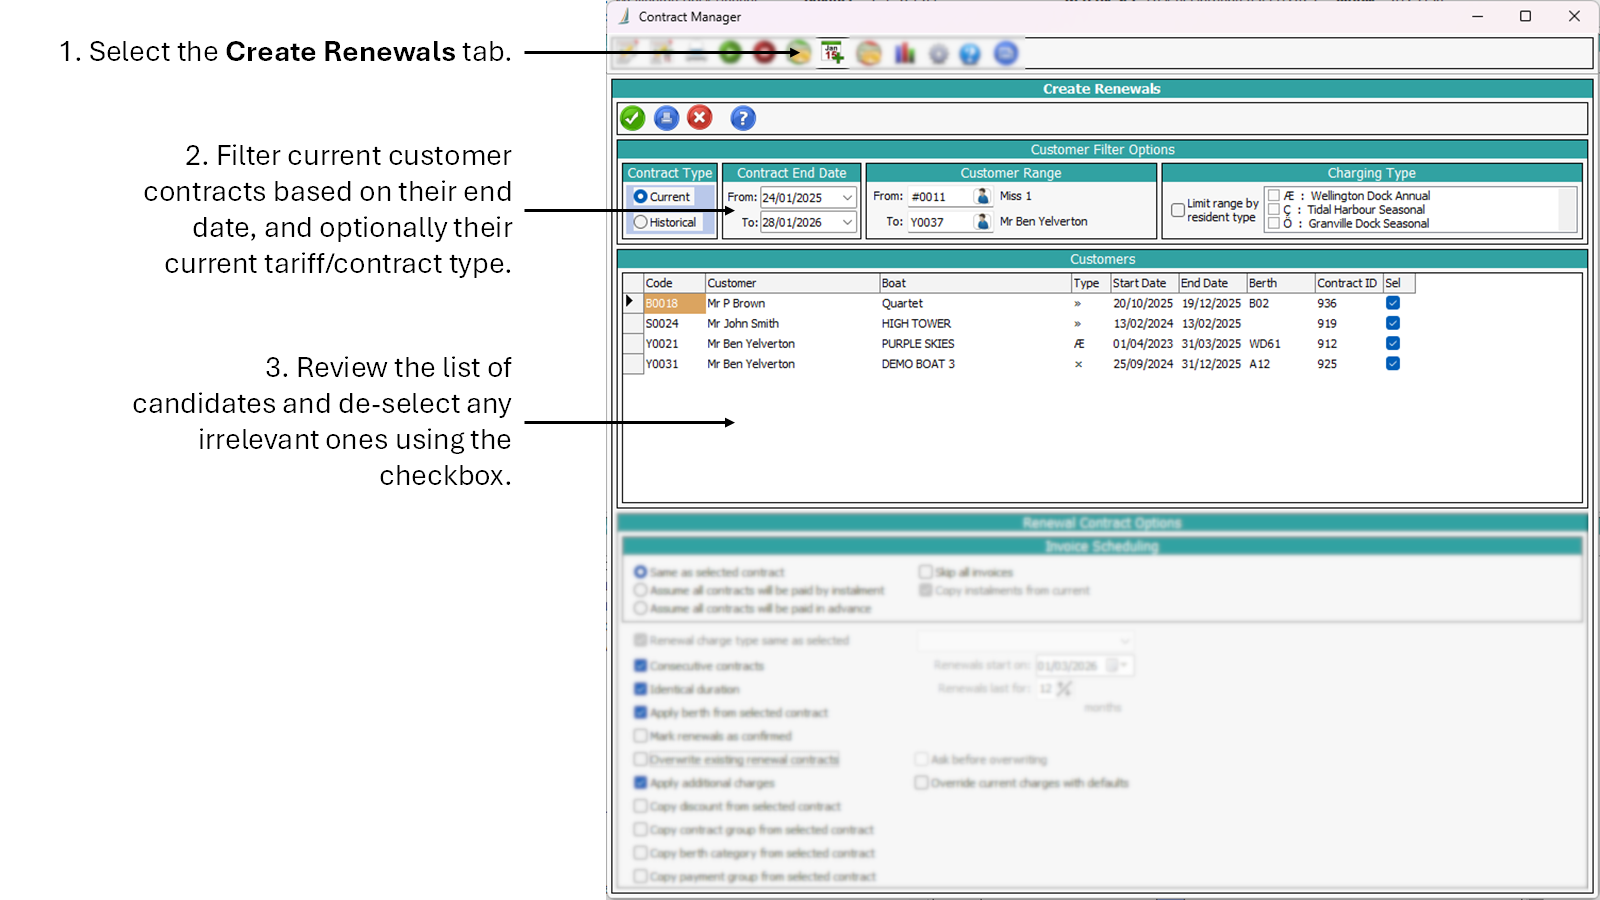Select the Historical contract type option
The image size is (1600, 900).
click(x=641, y=222)
